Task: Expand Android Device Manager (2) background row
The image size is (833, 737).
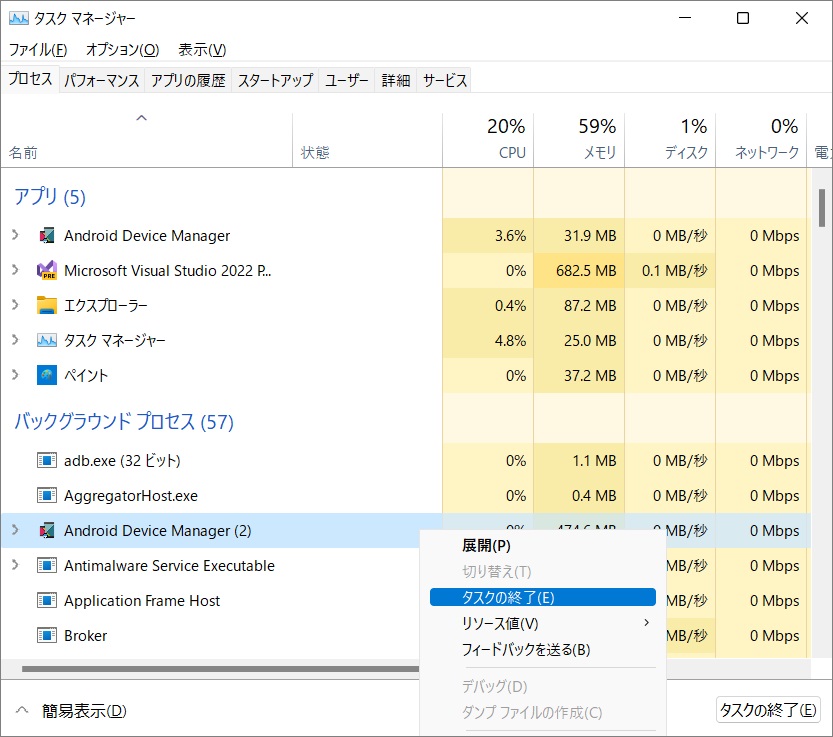Action: [x=15, y=529]
